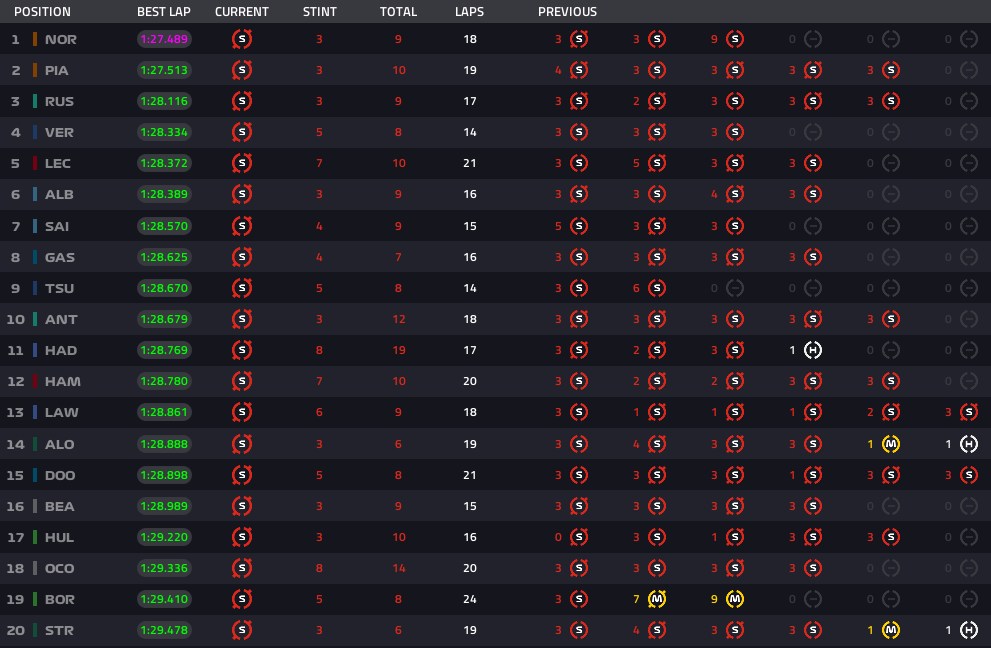The width and height of the screenshot is (991, 648).
Task: Click TSU's 6-lap soft tyre icon
Action: point(657,288)
